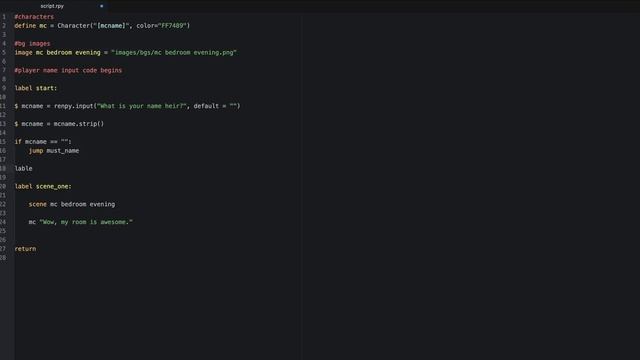Click the 'image mc bedroom evening' line

coord(125,53)
